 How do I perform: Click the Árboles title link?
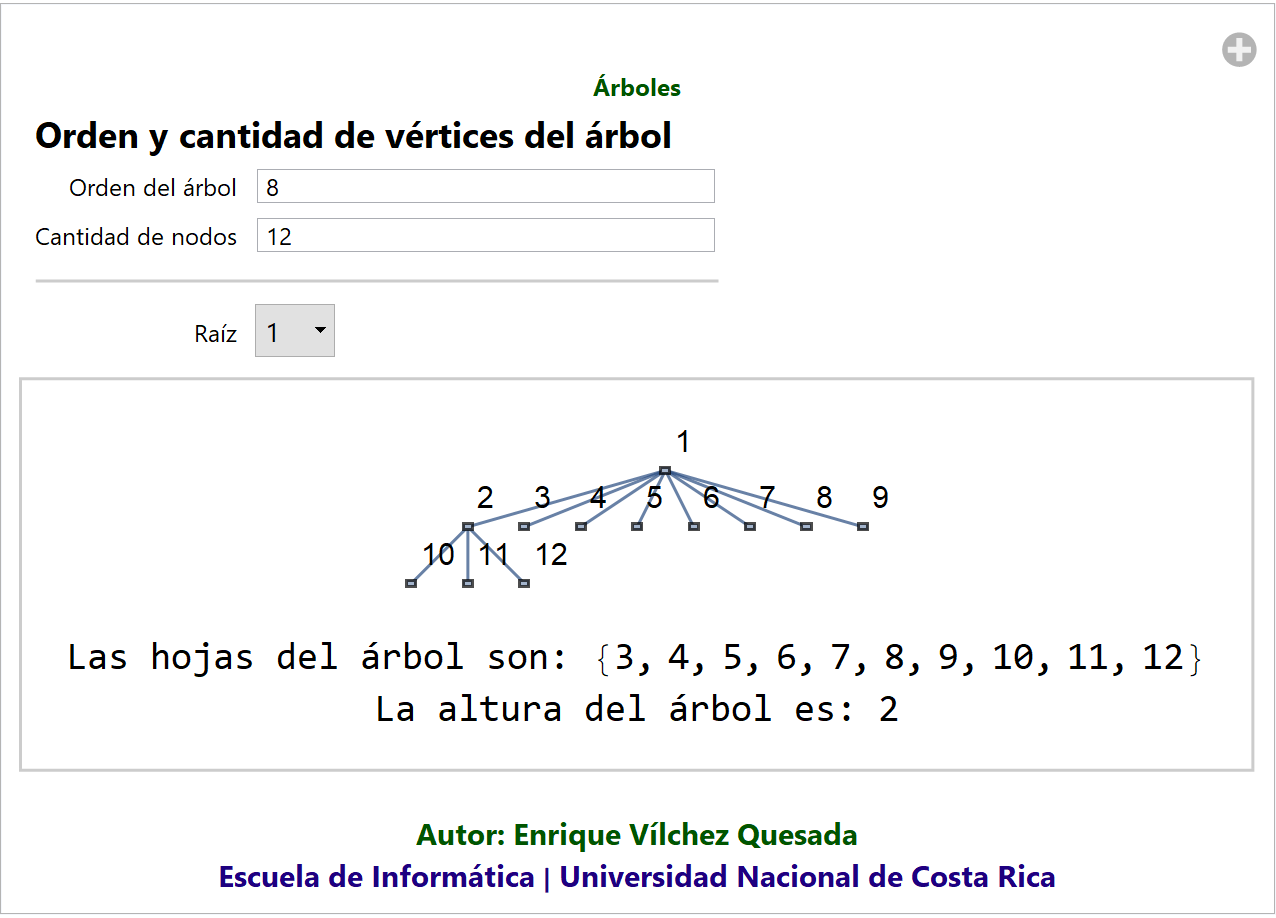tap(637, 88)
